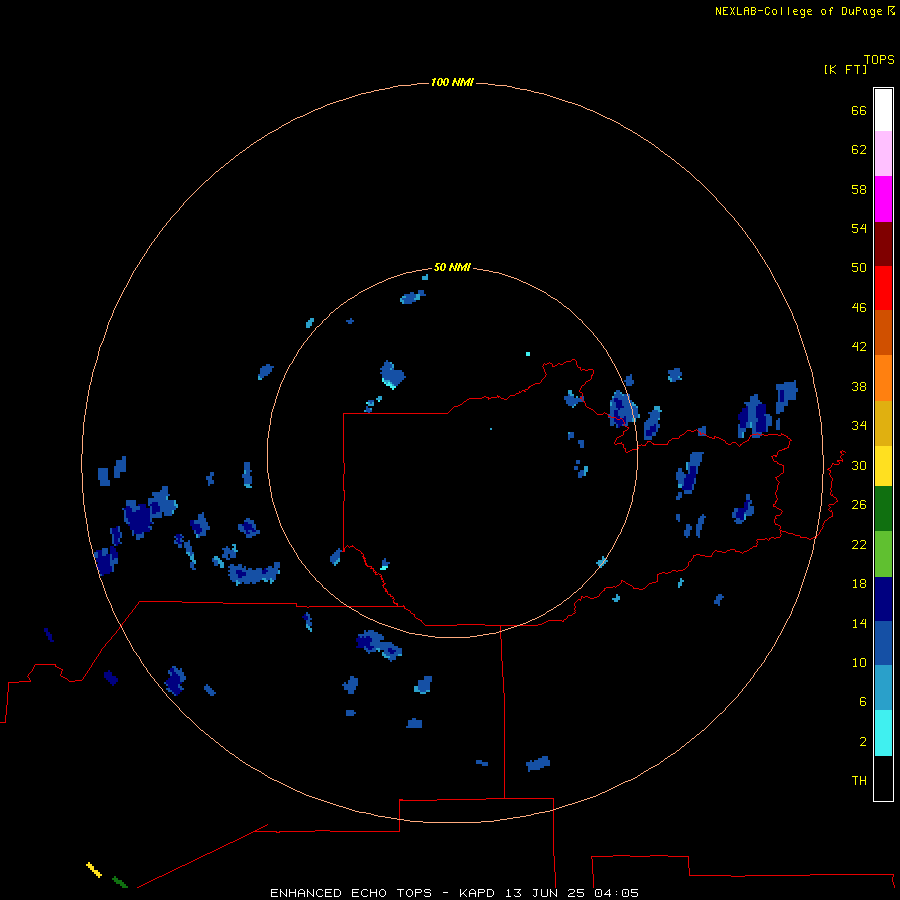Click the legend value 2

click(x=863, y=741)
